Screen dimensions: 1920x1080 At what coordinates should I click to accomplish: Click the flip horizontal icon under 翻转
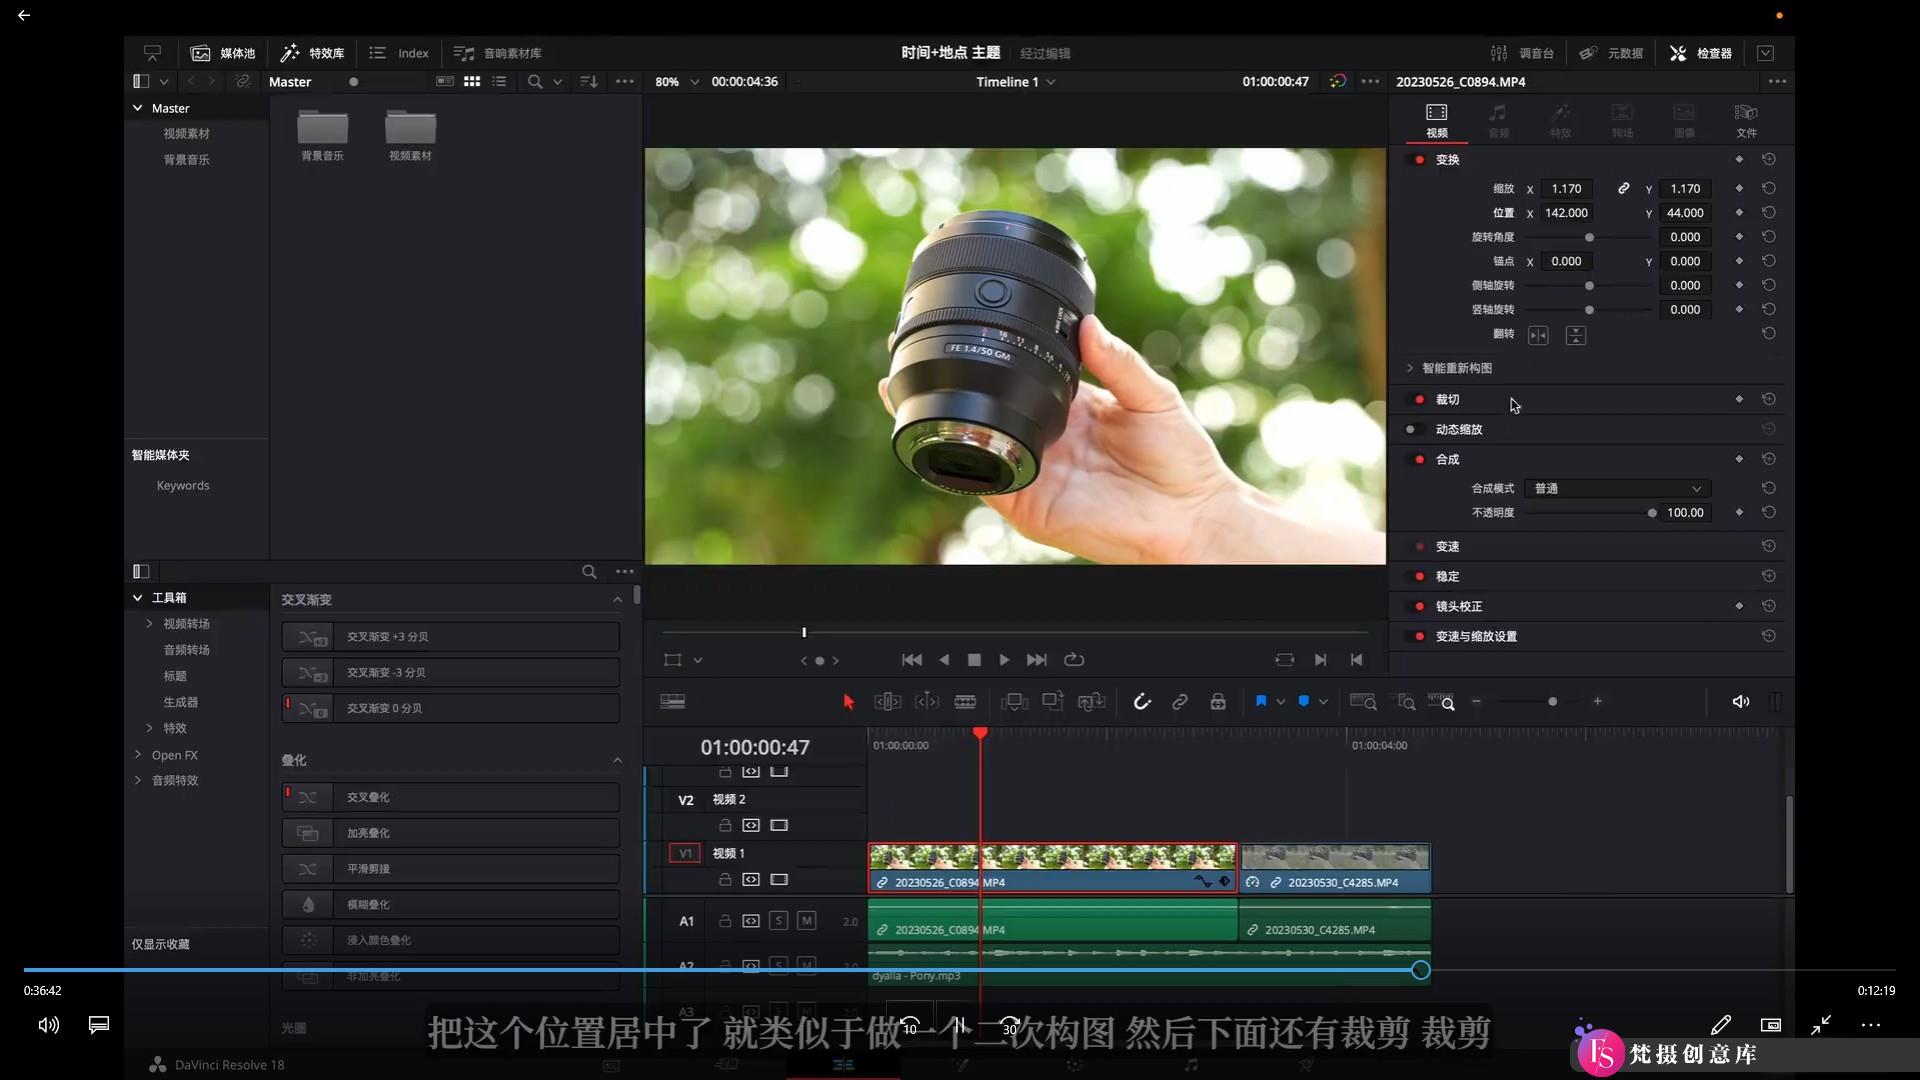1538,334
